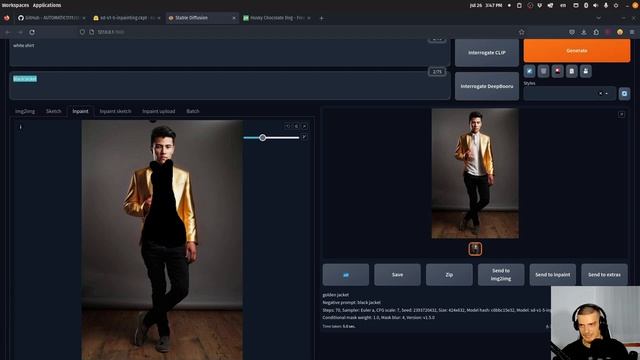Clear the Styles selection with the x

click(600, 93)
